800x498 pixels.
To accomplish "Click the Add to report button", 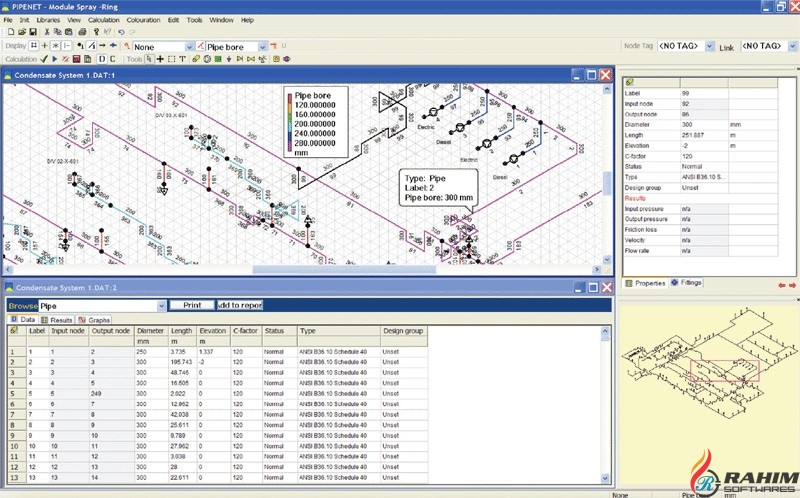I will pos(239,305).
